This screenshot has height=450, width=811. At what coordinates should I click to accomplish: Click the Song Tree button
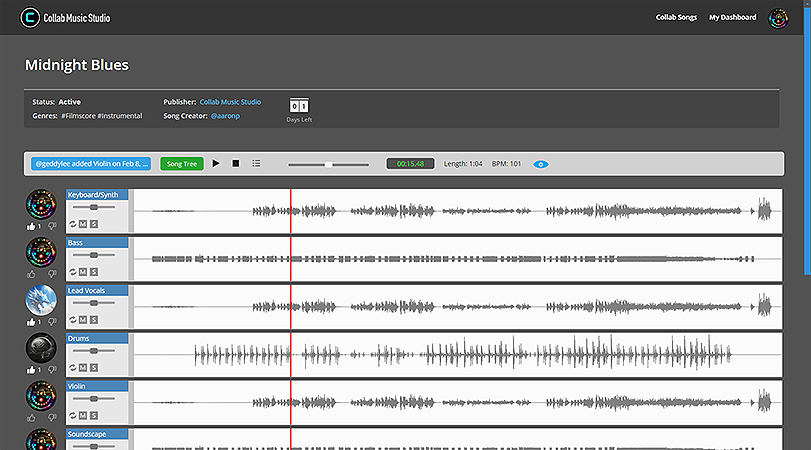tap(182, 164)
